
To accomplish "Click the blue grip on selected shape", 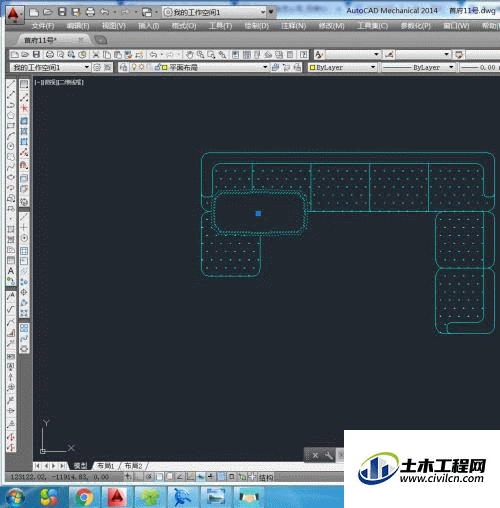I will (258, 213).
